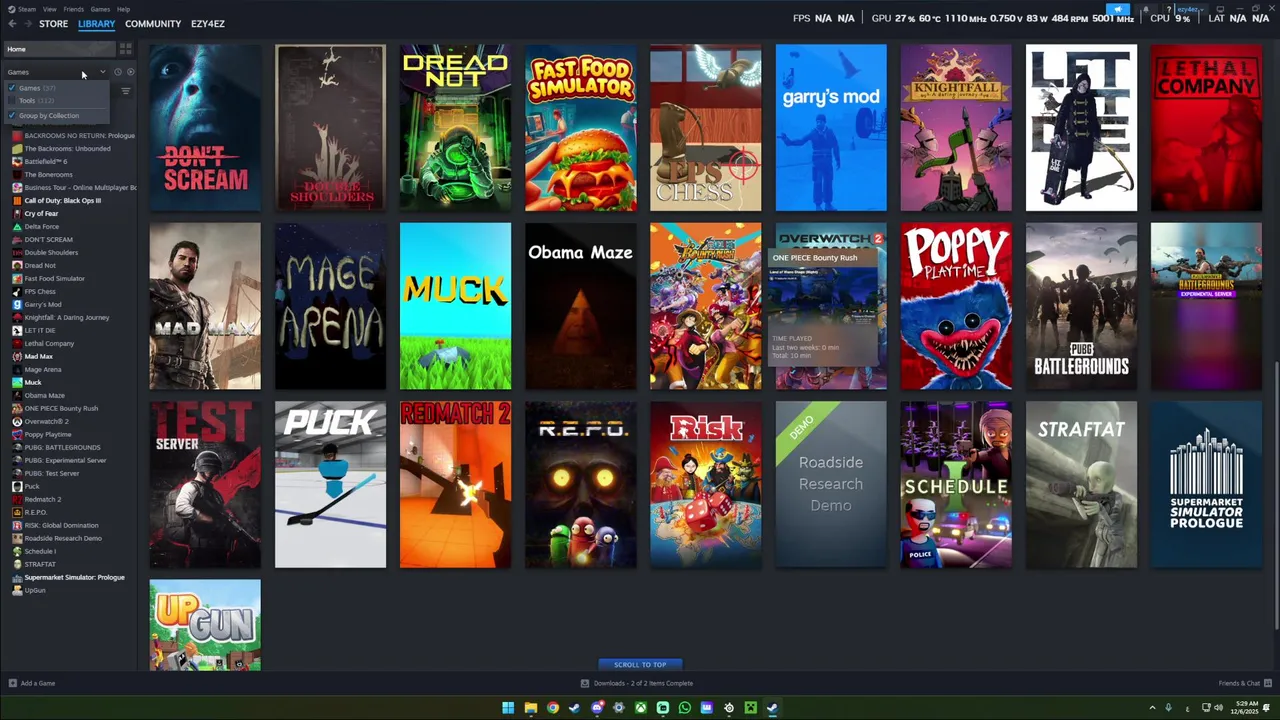The image size is (1280, 720).
Task: Collapse the Games filter dropdown arrow
Action: (x=102, y=72)
